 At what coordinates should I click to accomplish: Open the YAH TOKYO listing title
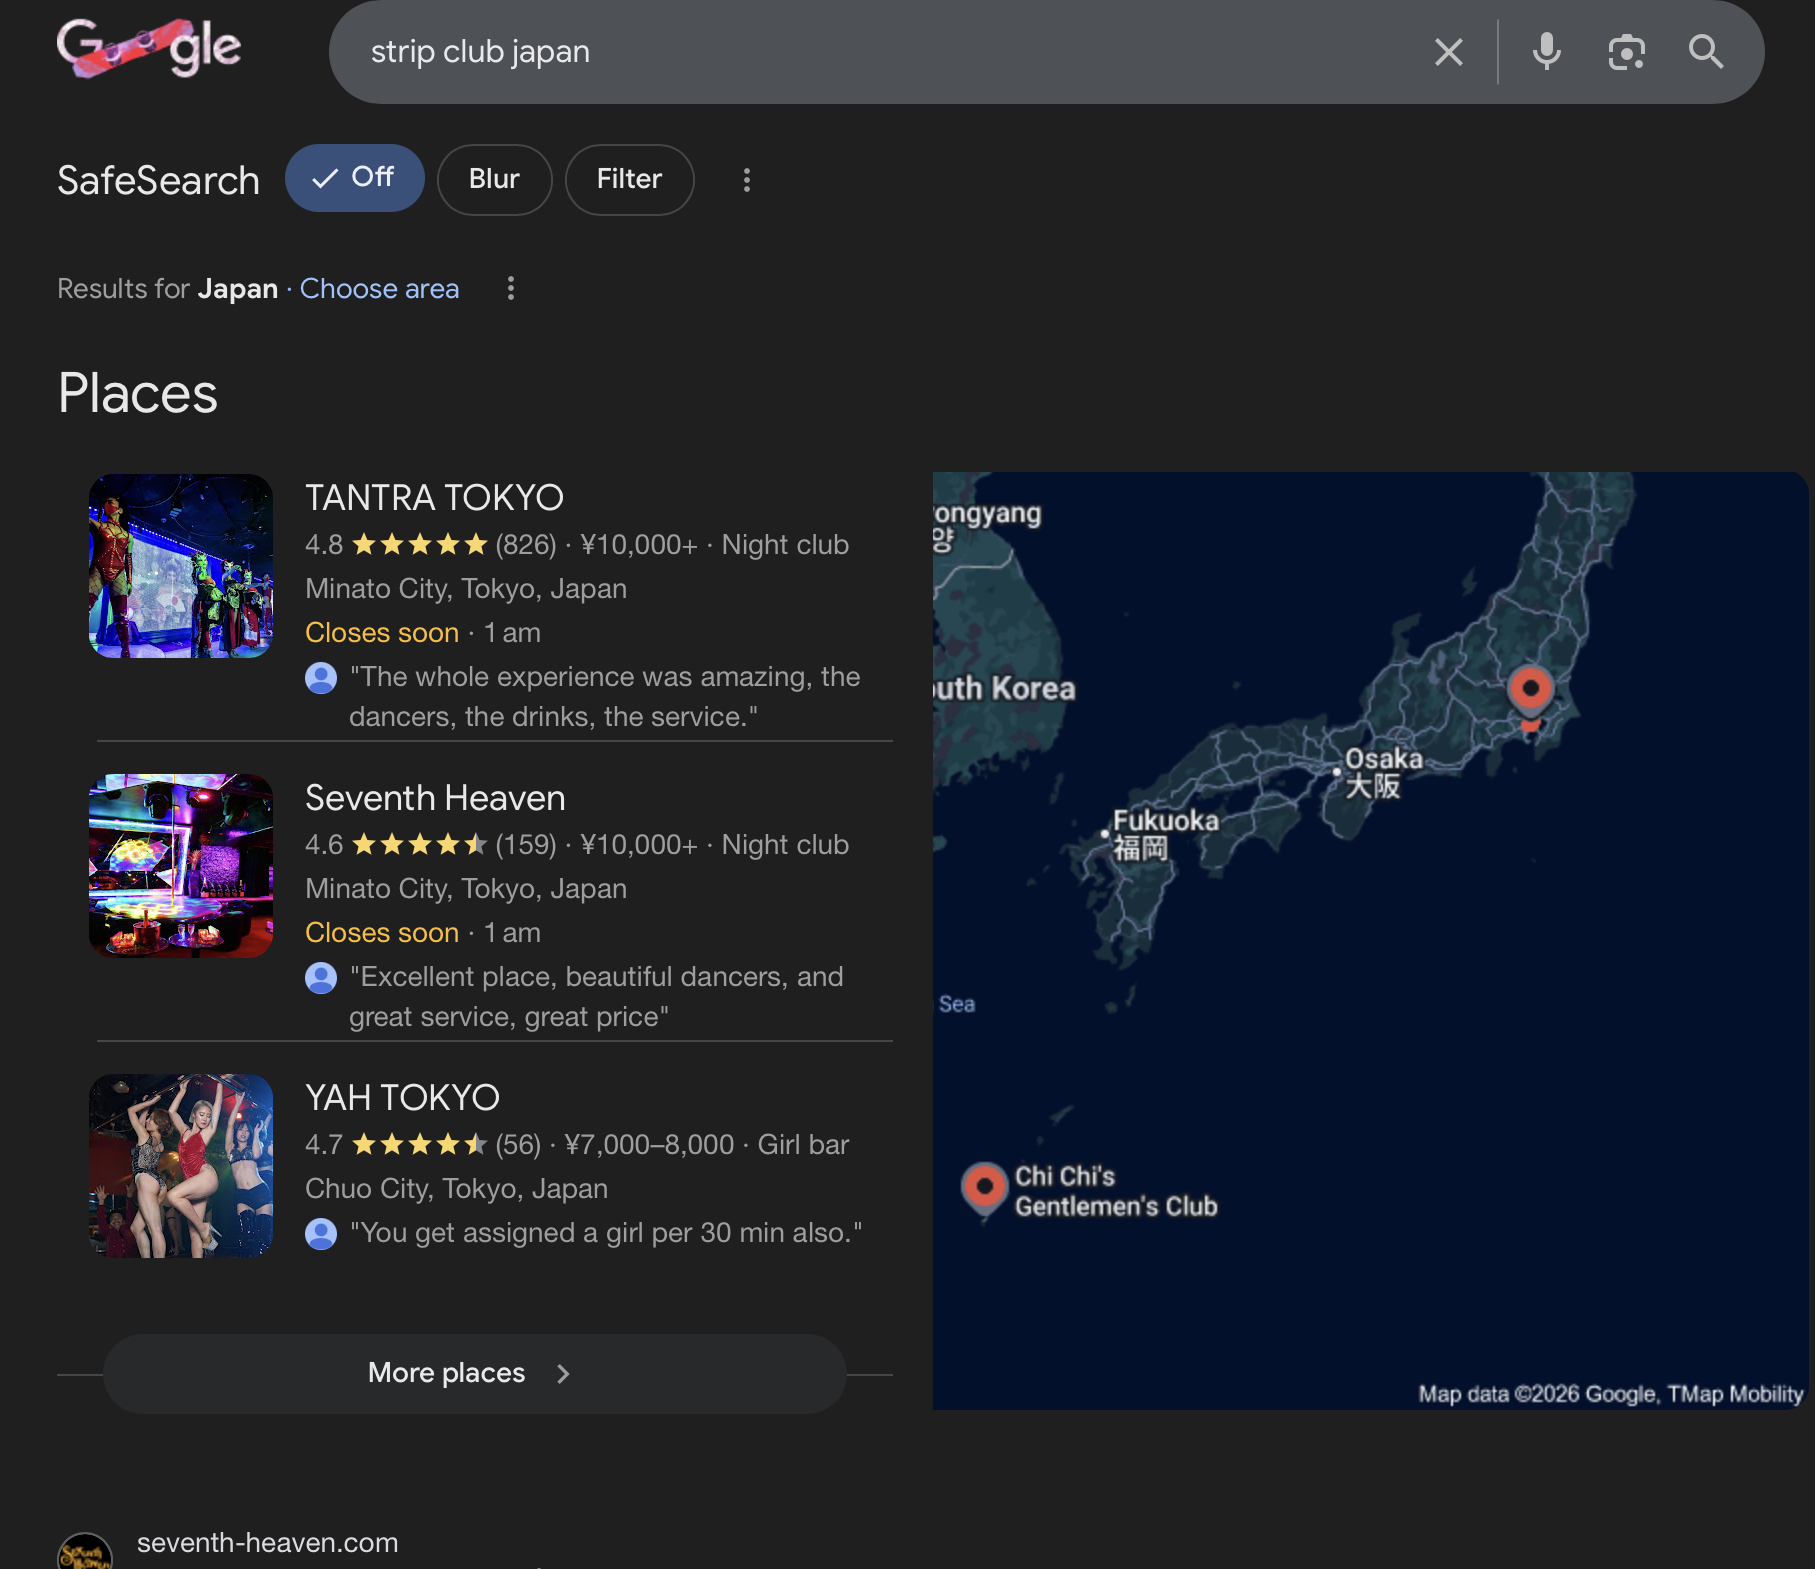point(402,1097)
